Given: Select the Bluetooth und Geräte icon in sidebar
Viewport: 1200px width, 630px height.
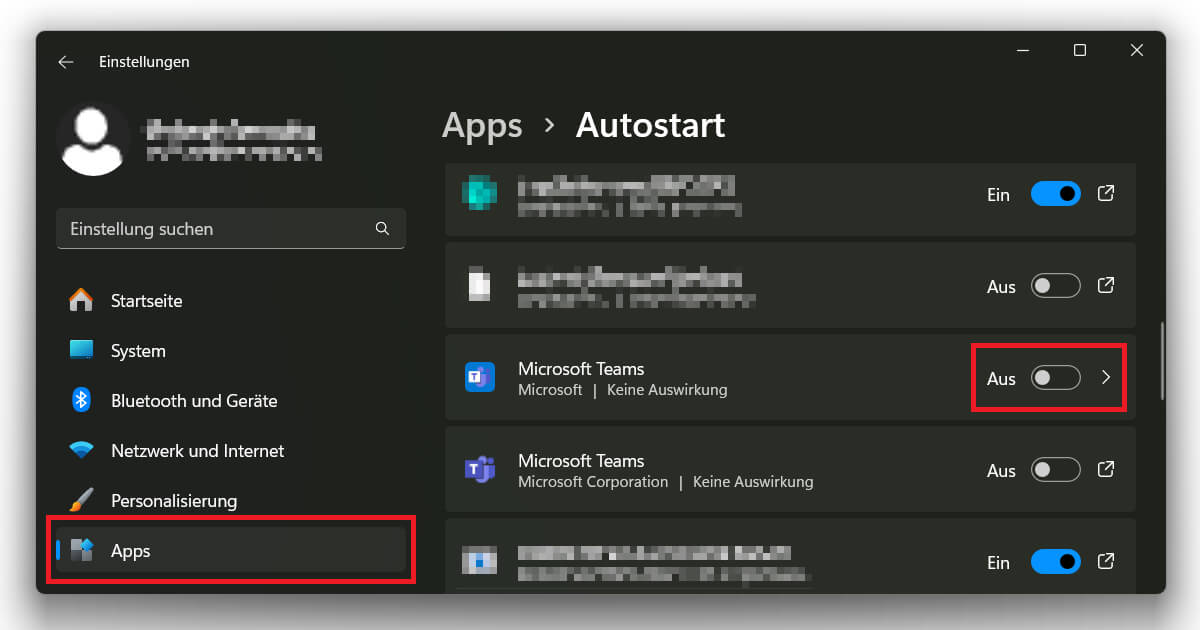Looking at the screenshot, I should pyautogui.click(x=80, y=400).
